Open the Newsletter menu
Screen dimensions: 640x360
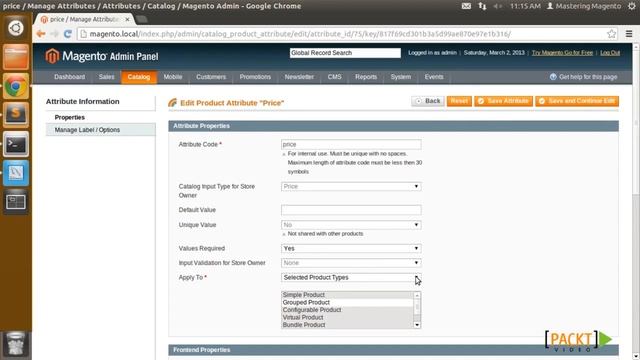[299, 77]
